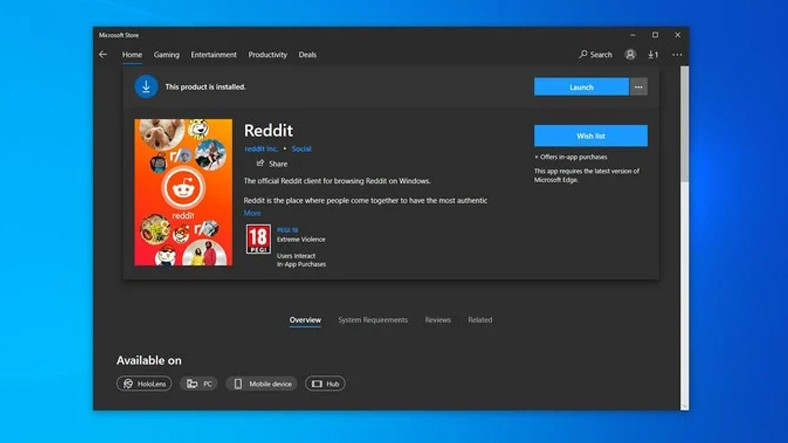The height and width of the screenshot is (443, 788).
Task: Click the scrollbar down arrow
Action: coord(684,406)
